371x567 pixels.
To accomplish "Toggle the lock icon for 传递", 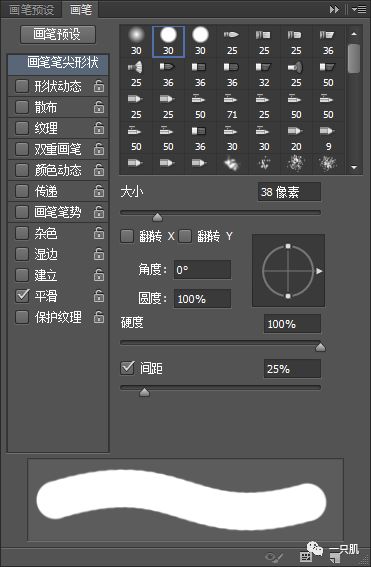I will 99,191.
